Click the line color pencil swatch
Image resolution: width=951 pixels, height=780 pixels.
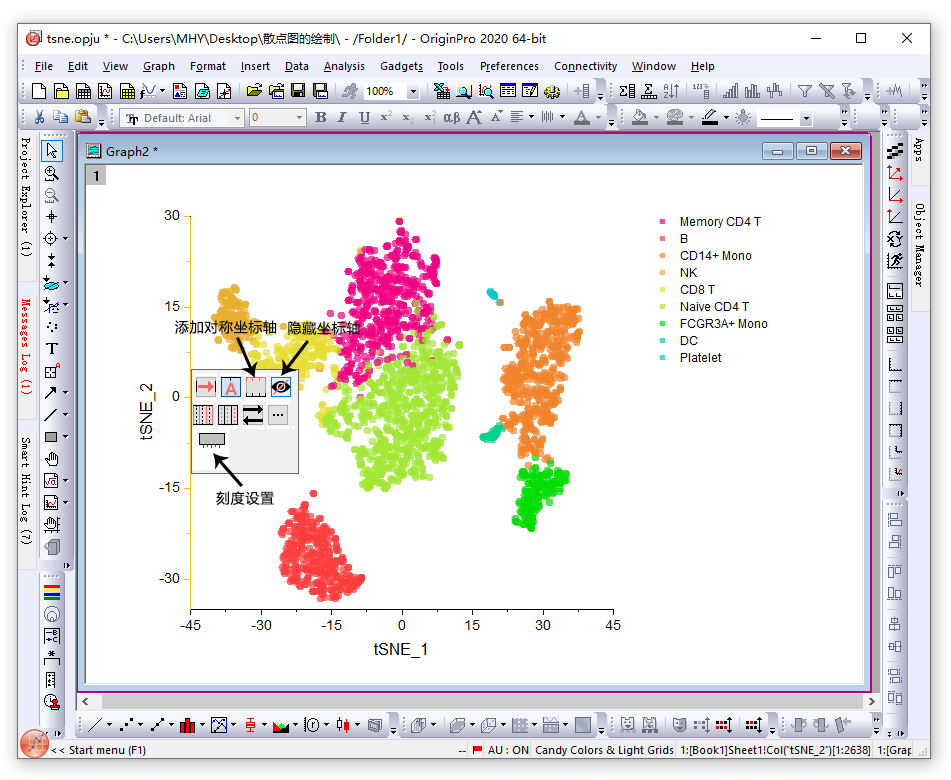pos(710,117)
